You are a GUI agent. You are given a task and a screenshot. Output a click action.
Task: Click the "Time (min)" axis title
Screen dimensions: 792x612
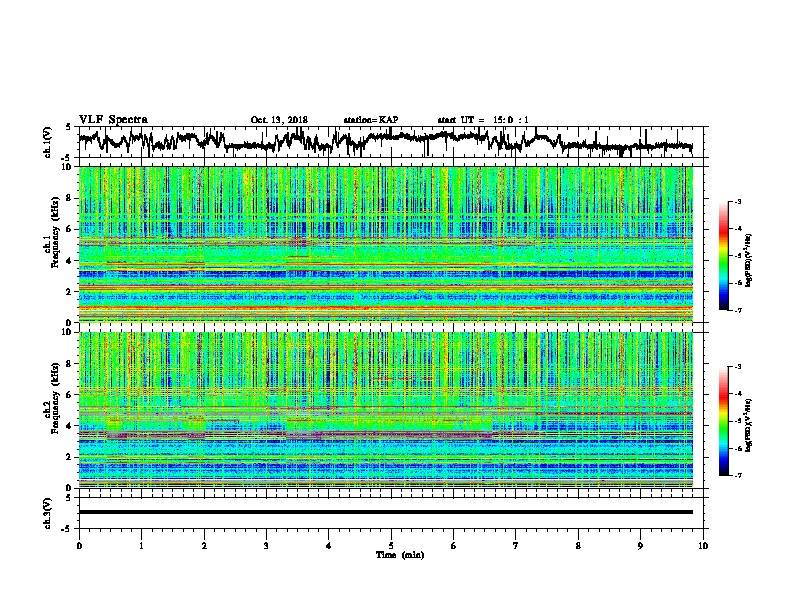pyautogui.click(x=400, y=555)
